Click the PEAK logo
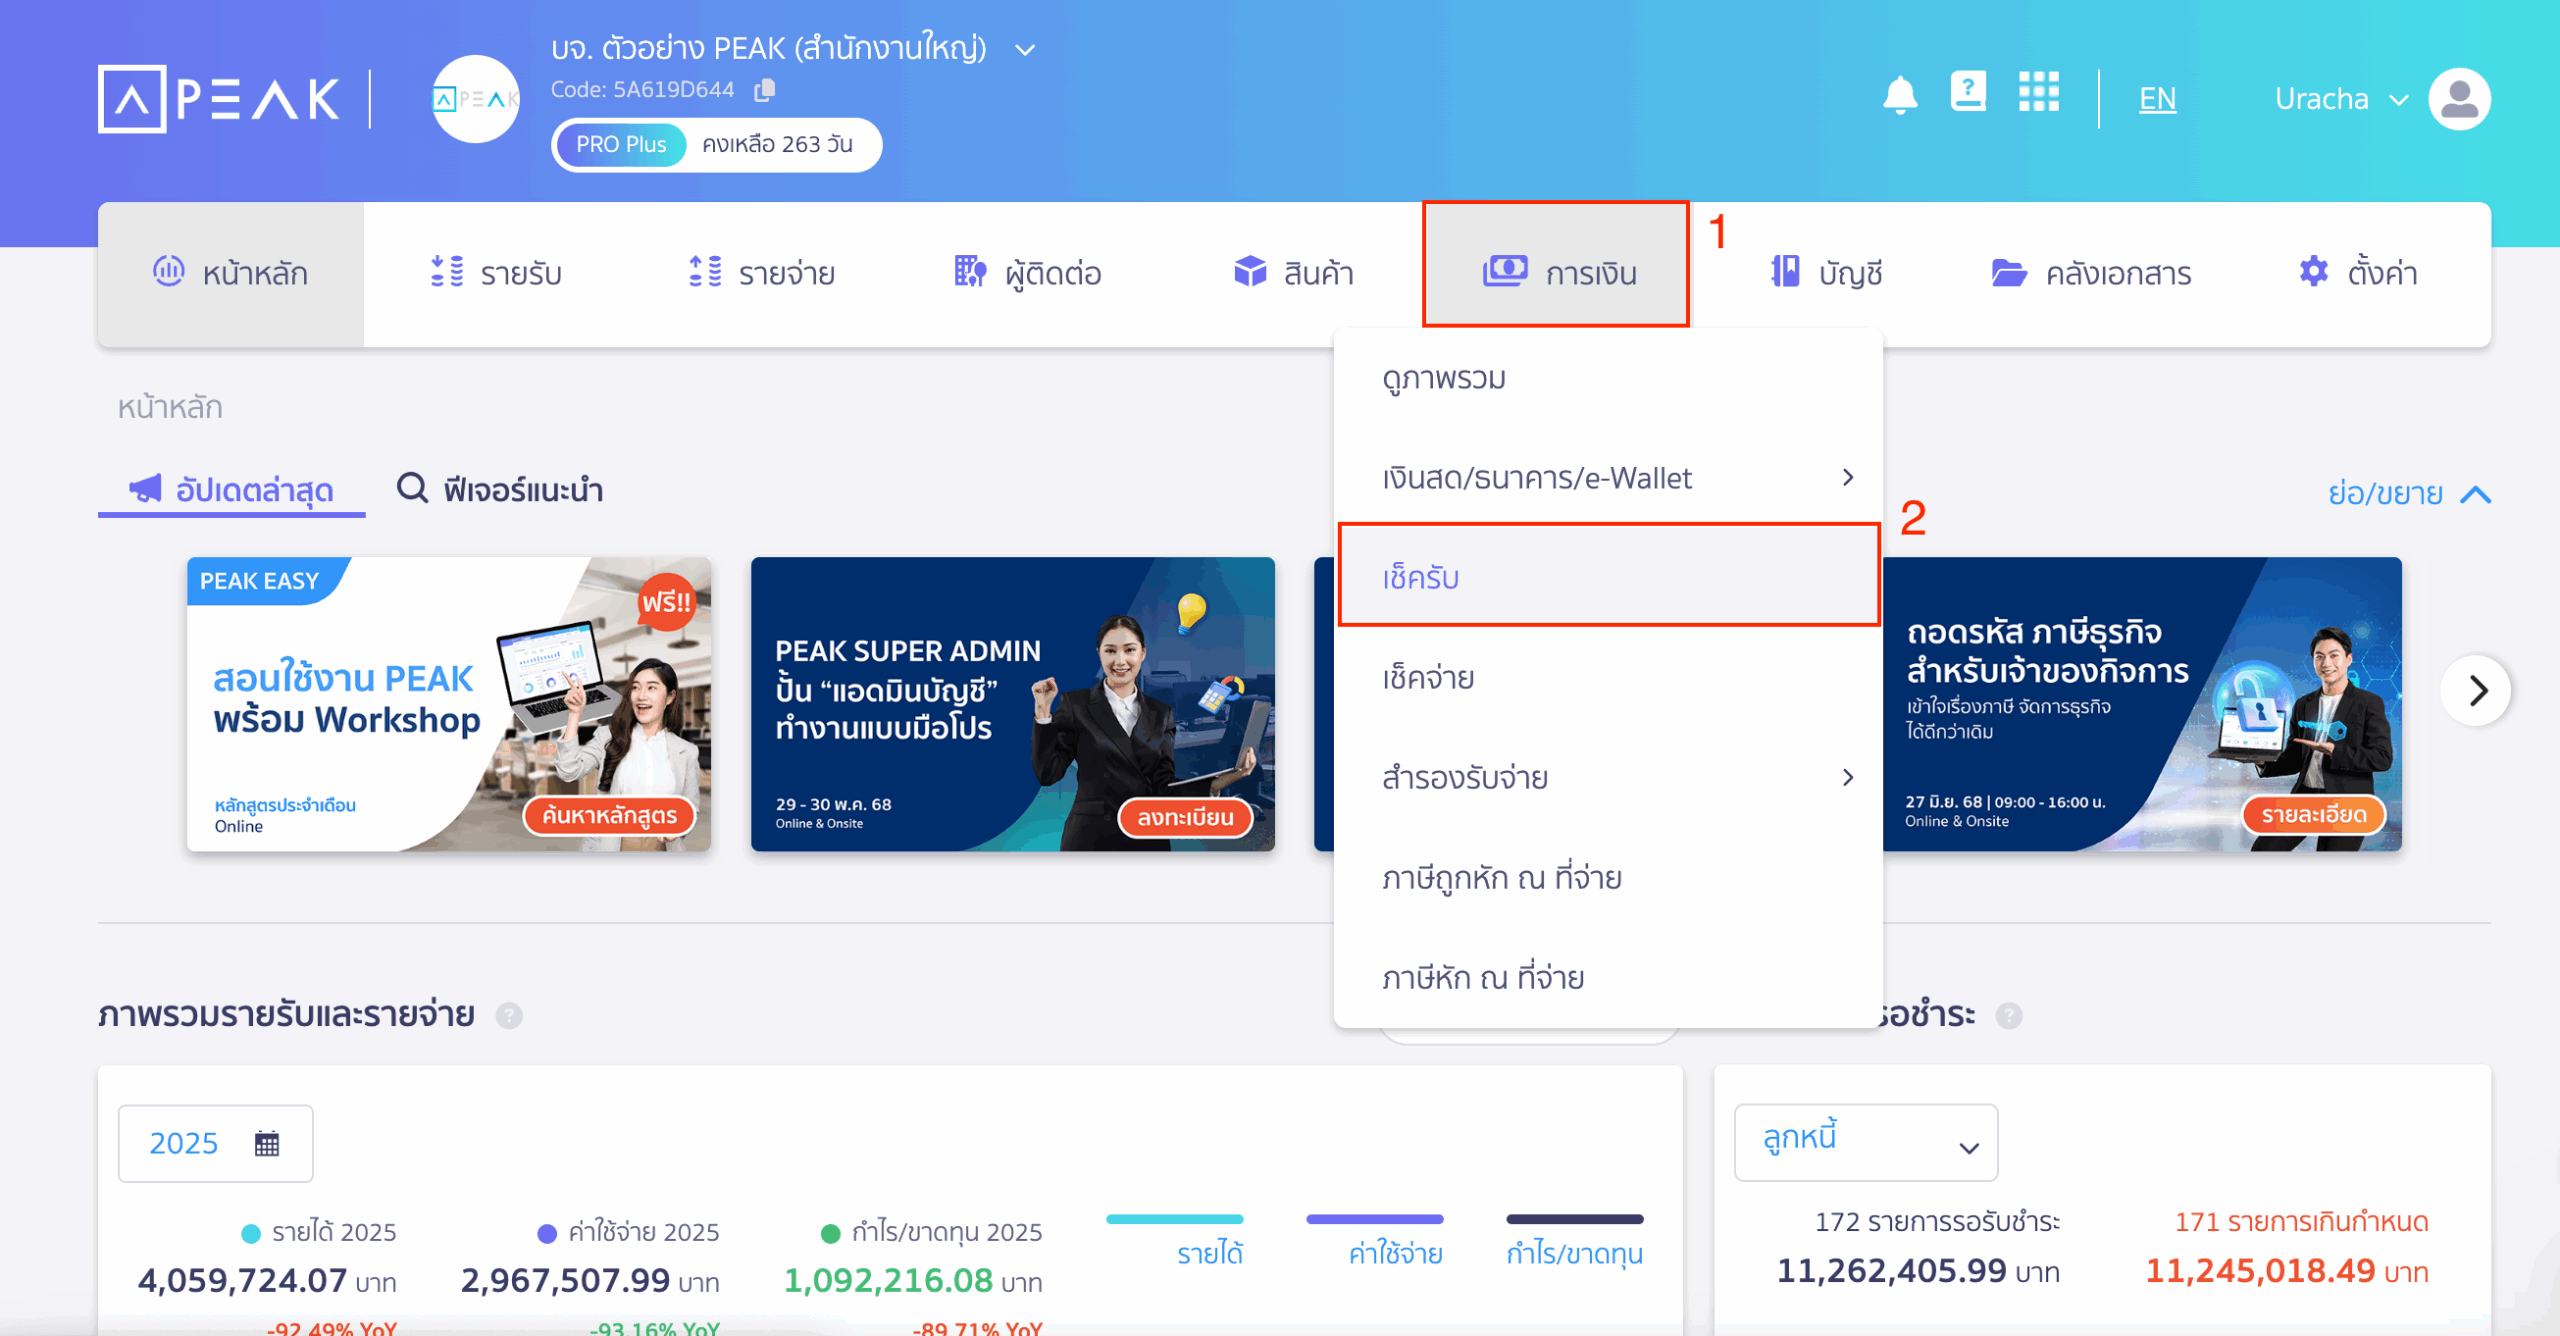The image size is (2560, 1336). point(219,99)
